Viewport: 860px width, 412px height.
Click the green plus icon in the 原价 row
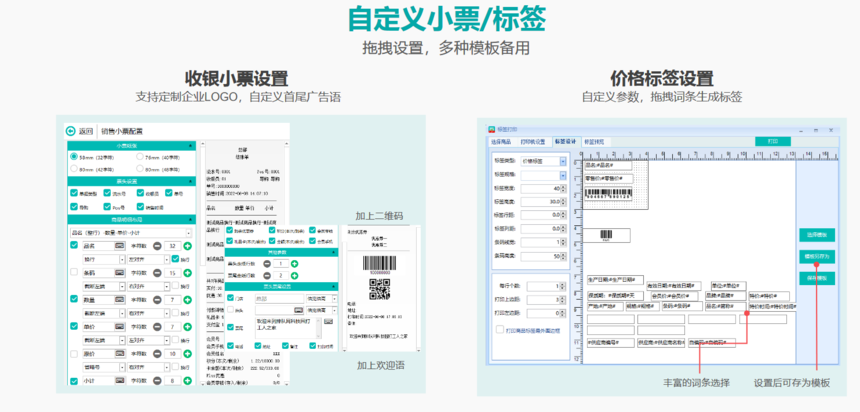tap(188, 354)
